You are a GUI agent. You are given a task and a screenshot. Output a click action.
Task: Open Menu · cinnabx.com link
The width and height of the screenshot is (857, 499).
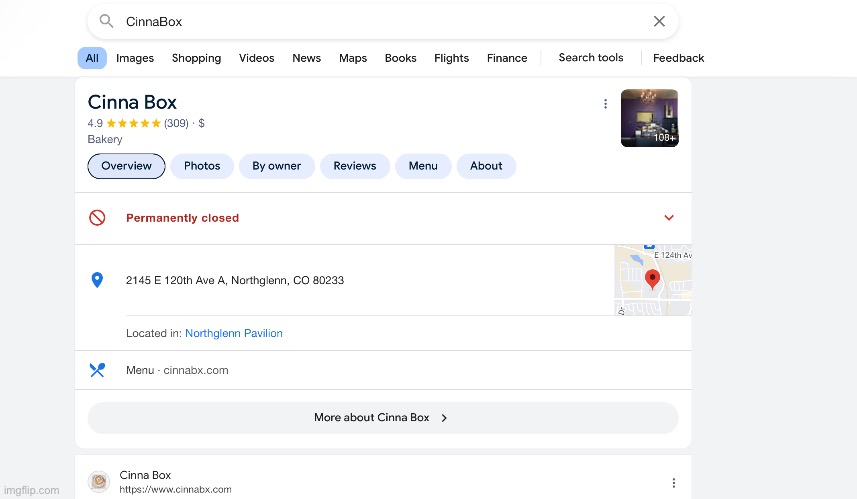coord(177,371)
